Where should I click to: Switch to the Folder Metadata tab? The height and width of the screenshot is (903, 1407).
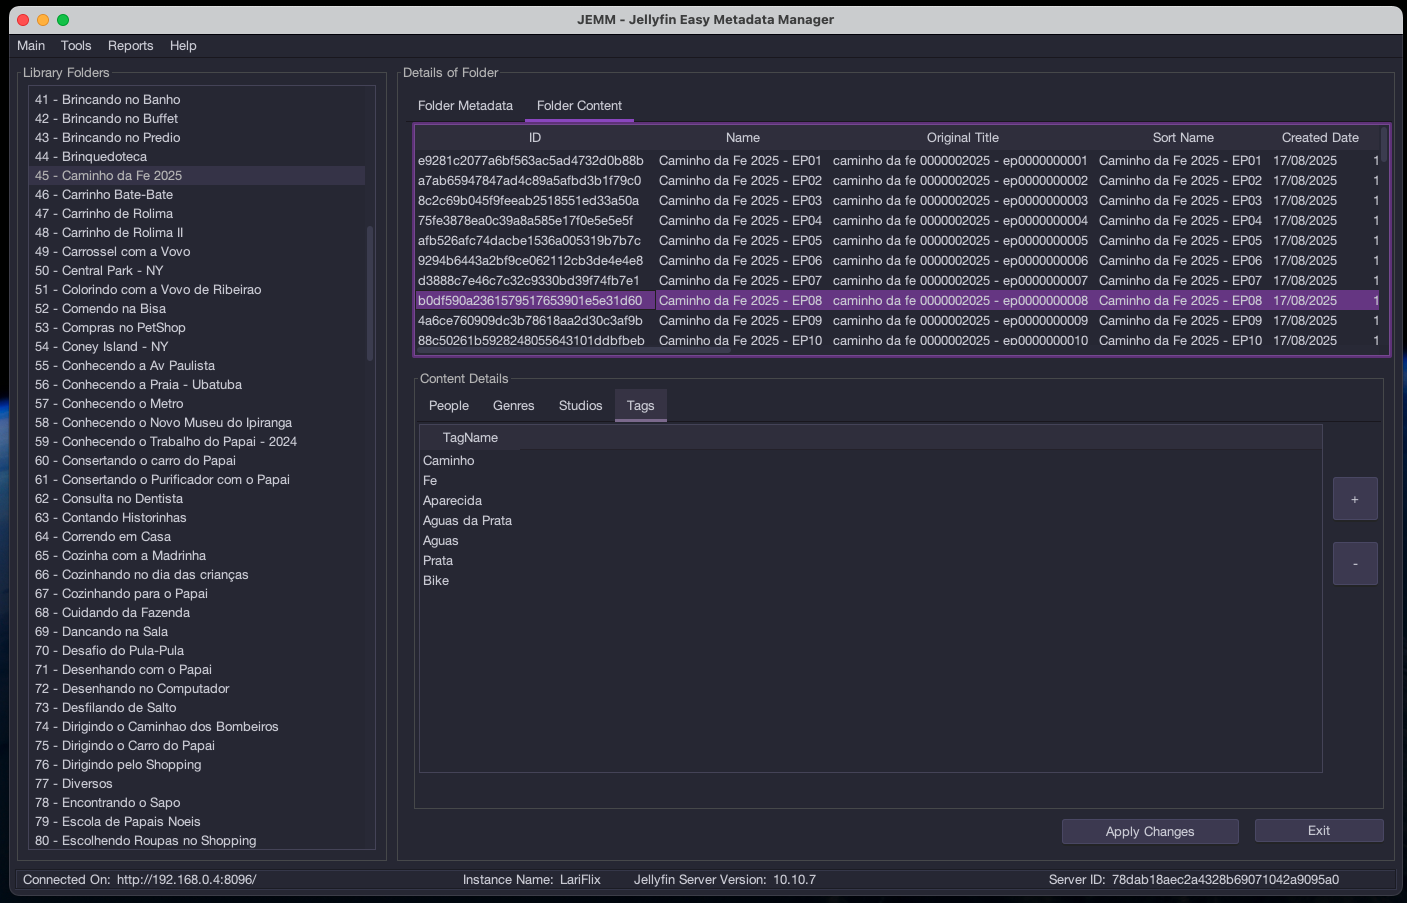click(465, 106)
